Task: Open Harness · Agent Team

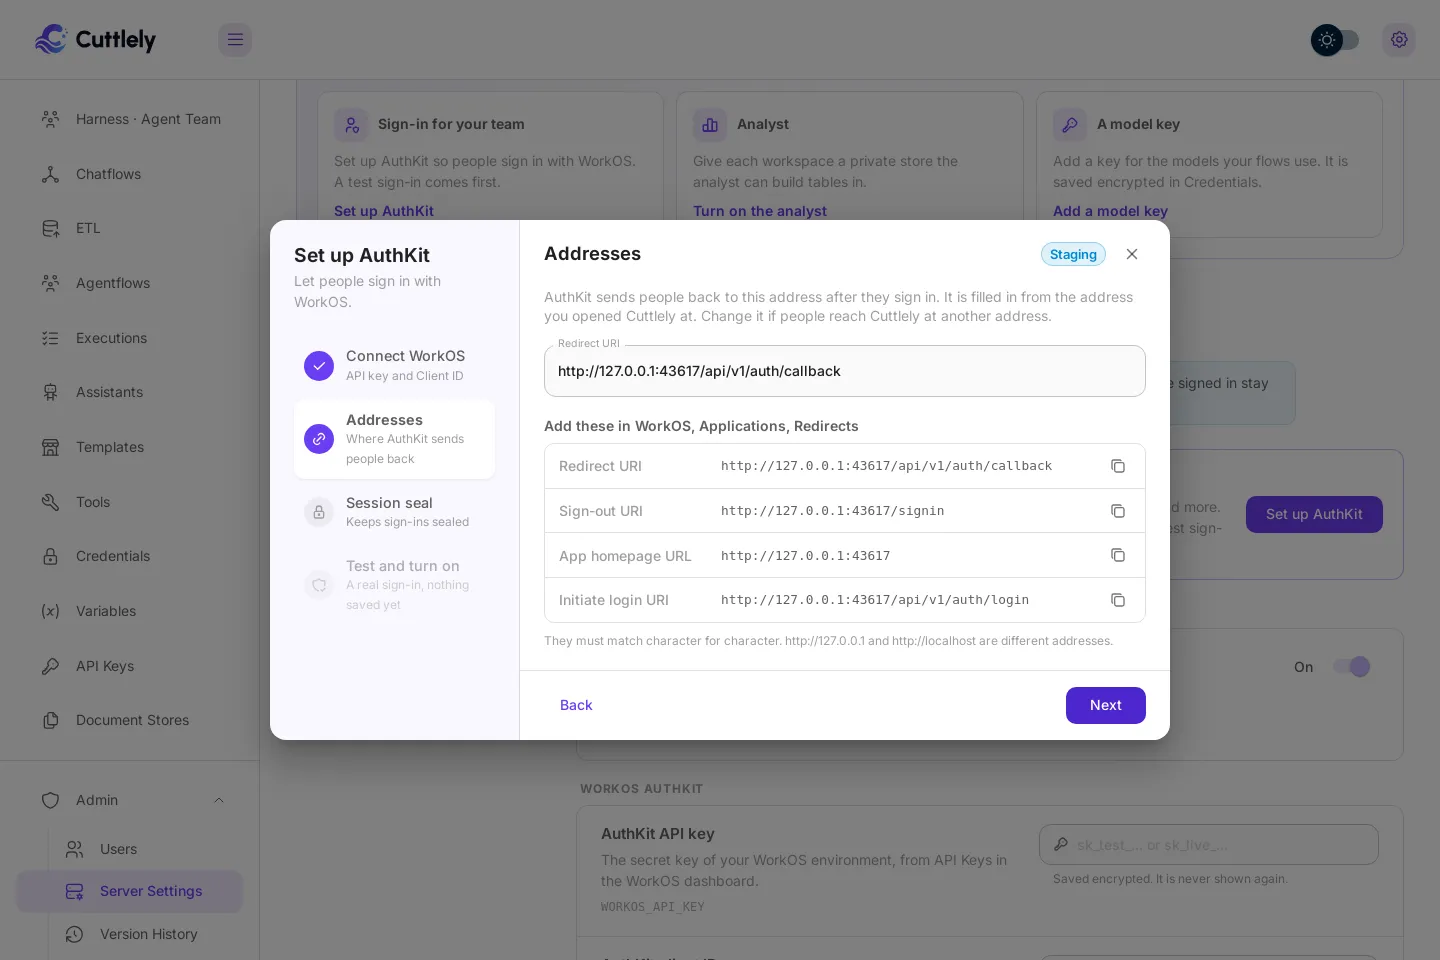Action: point(130,119)
